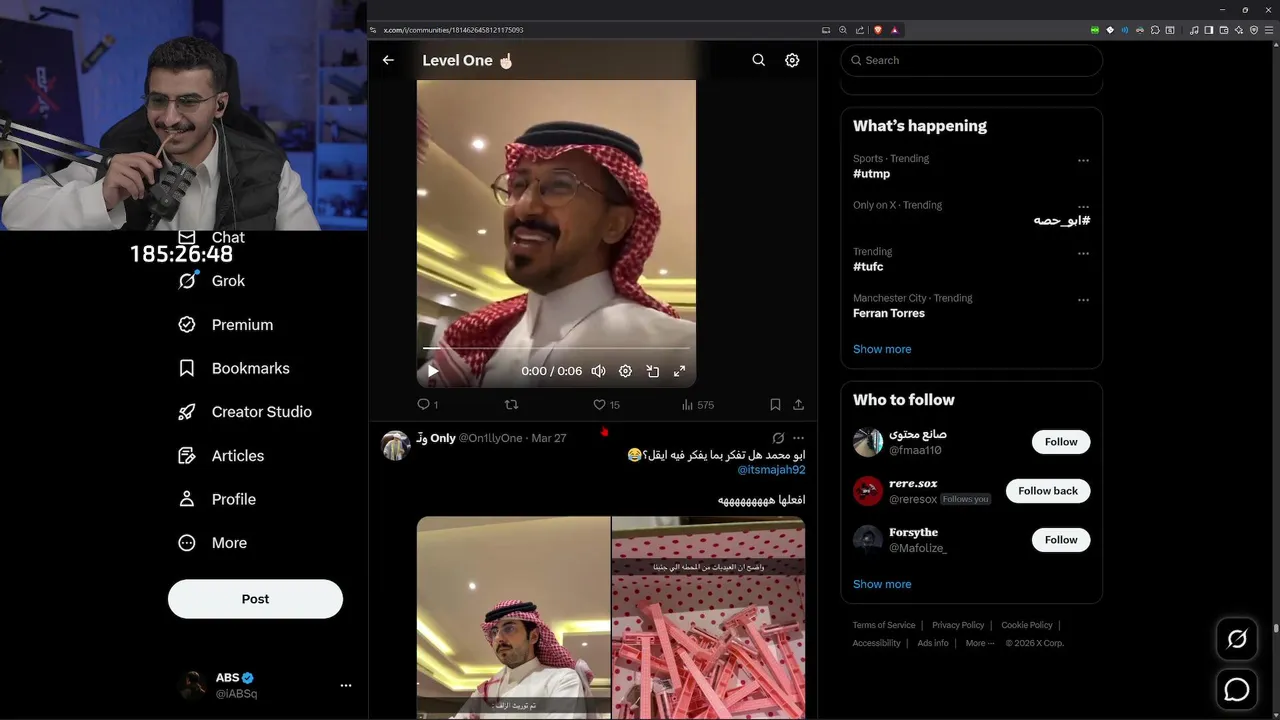This screenshot has height=720, width=1280.
Task: Open Brave Leo AI sparkle icon
Action: click(1239, 30)
